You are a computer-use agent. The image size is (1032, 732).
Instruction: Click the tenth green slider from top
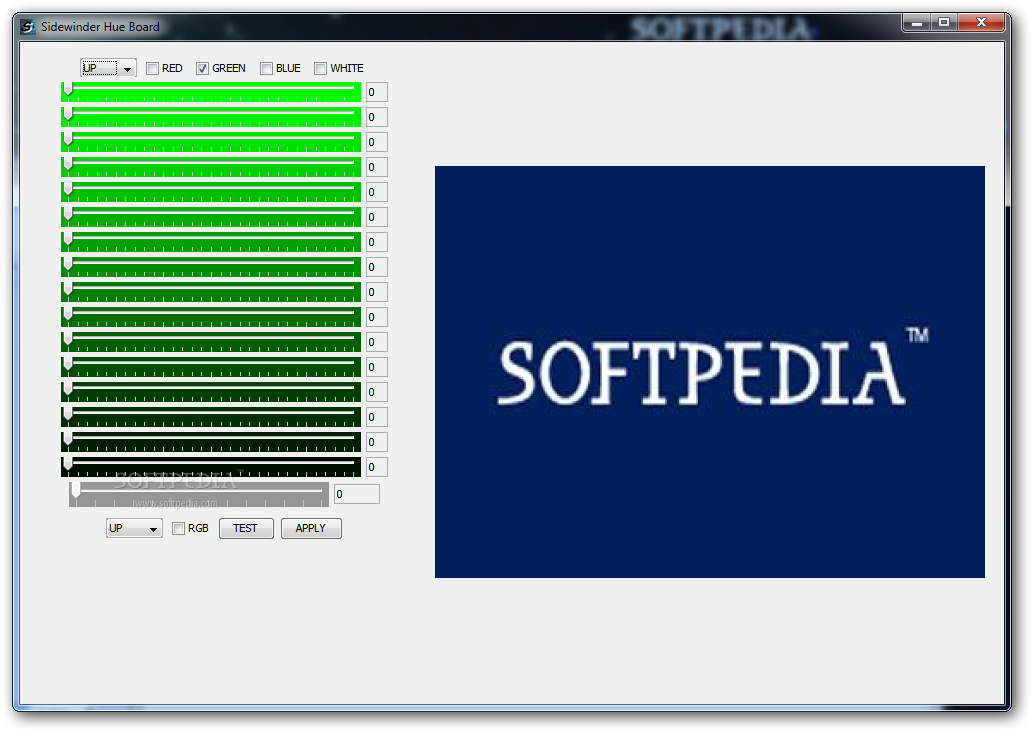pos(211,317)
